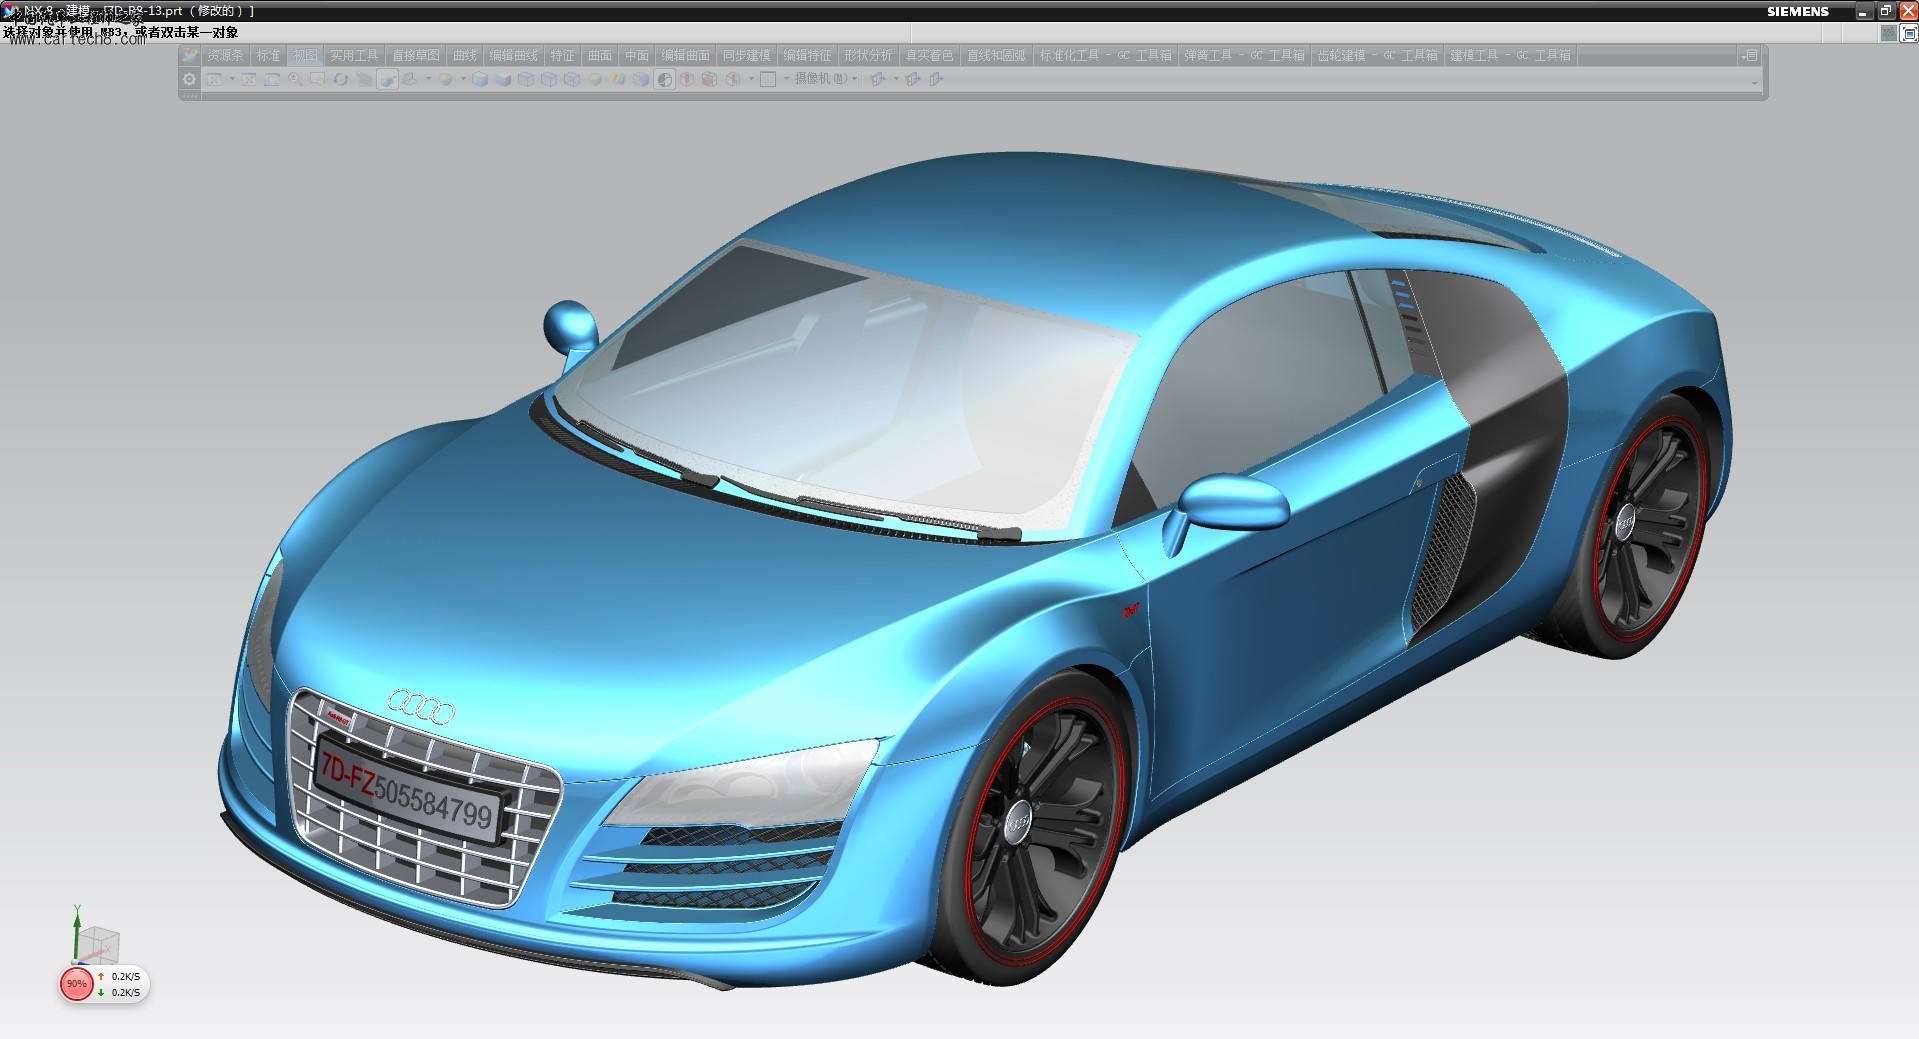Click the 90% network monitor widget
Viewport: 1919px width, 1039px height.
tap(104, 984)
